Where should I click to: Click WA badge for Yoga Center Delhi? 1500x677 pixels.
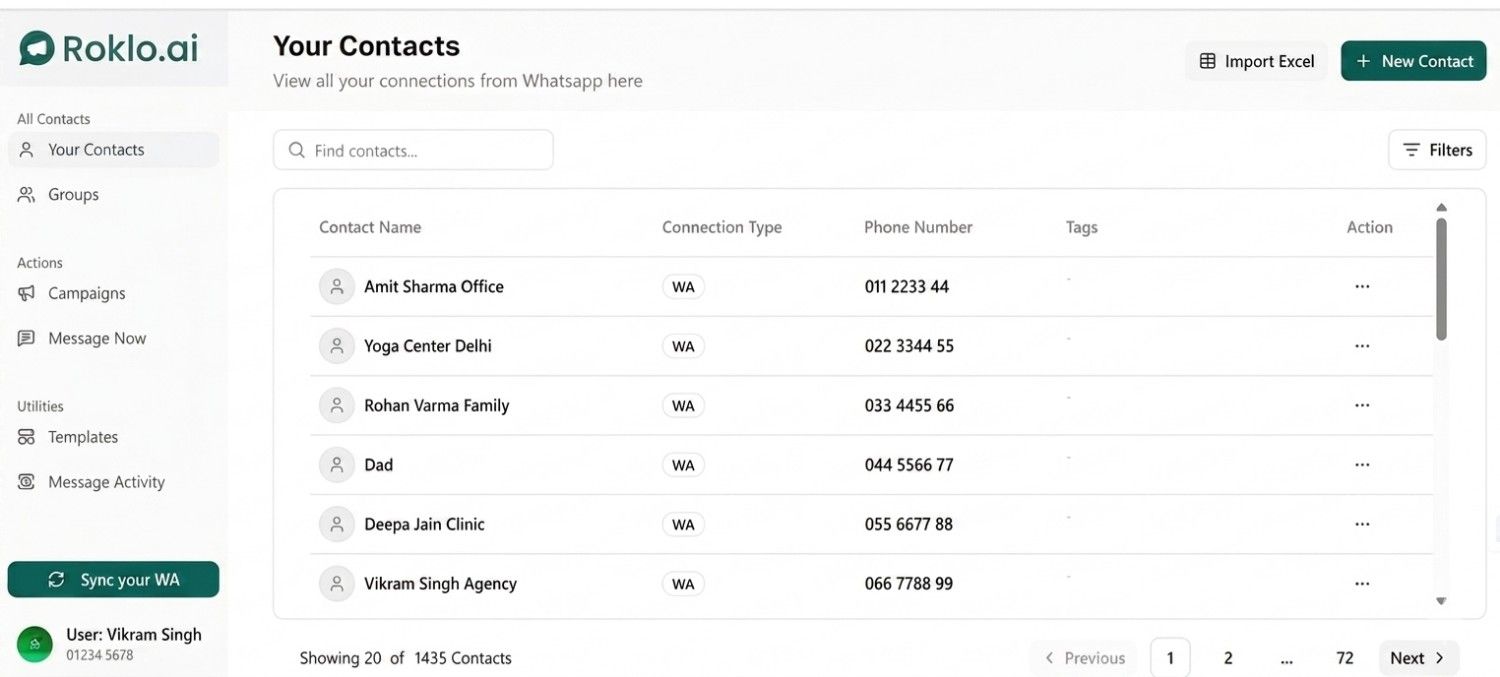[683, 346]
